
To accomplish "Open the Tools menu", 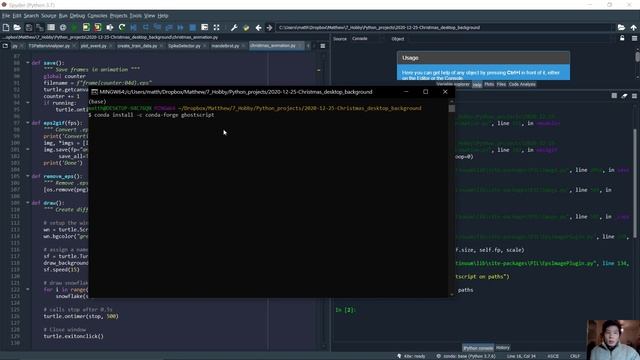I will (x=136, y=16).
